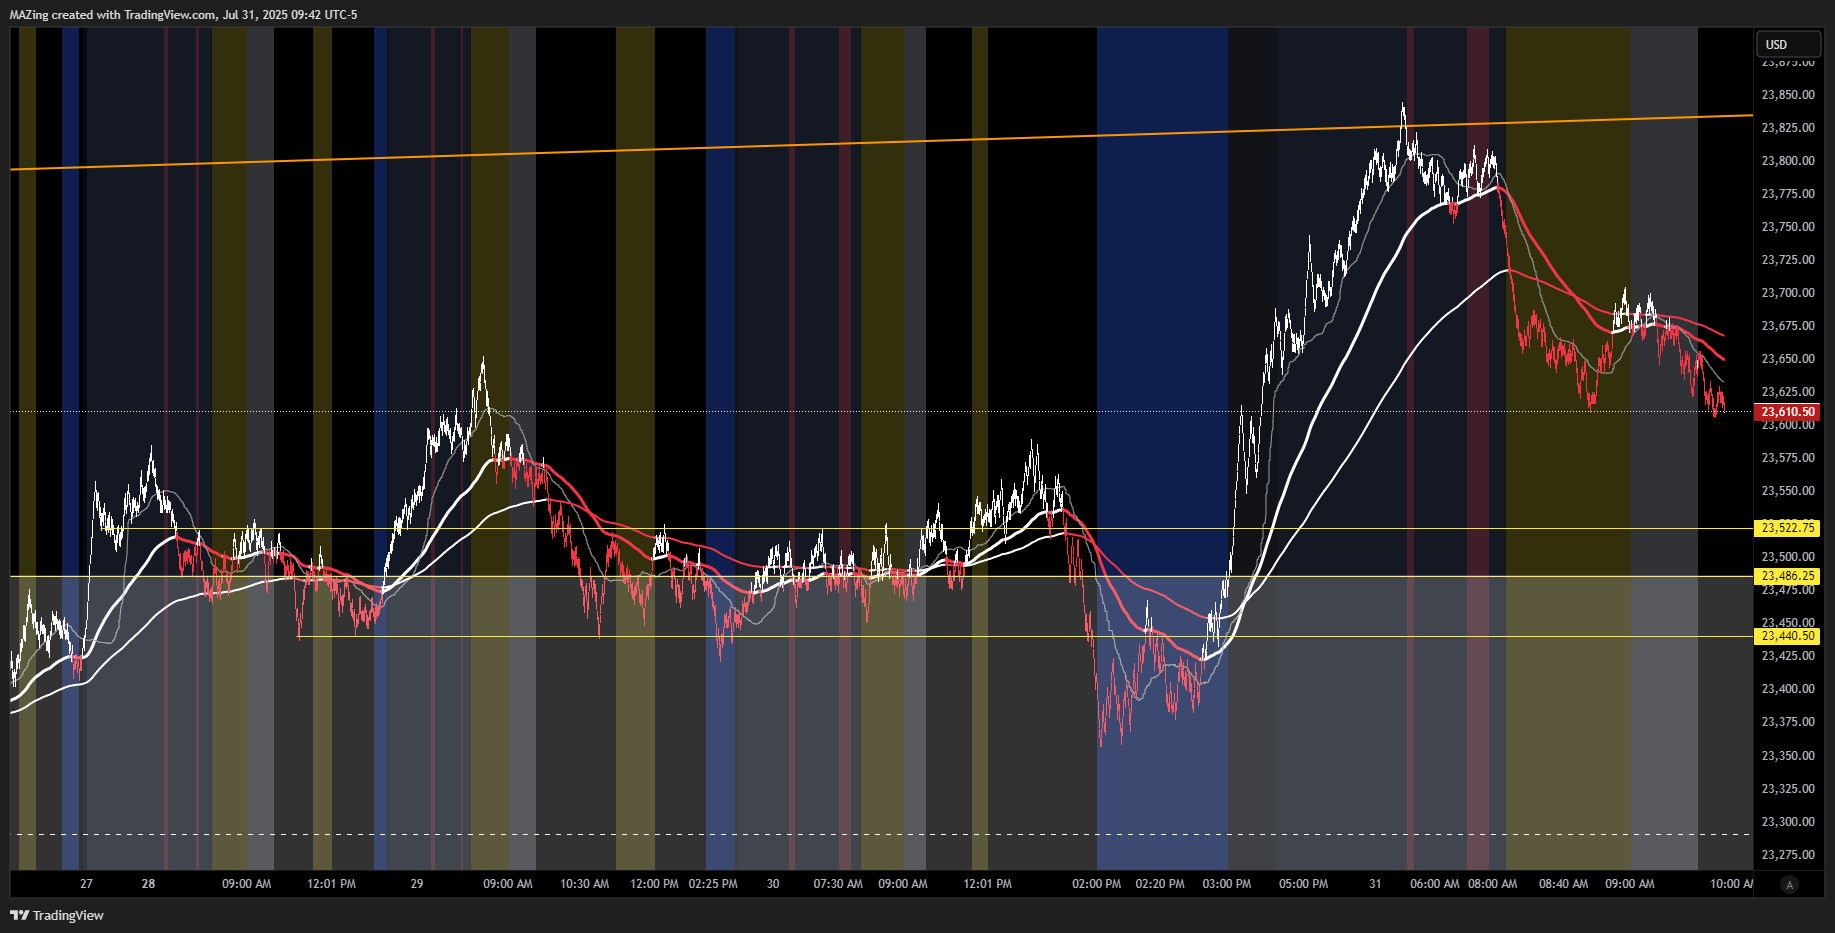Click the 23,775.00 price axis value

(x=1788, y=194)
